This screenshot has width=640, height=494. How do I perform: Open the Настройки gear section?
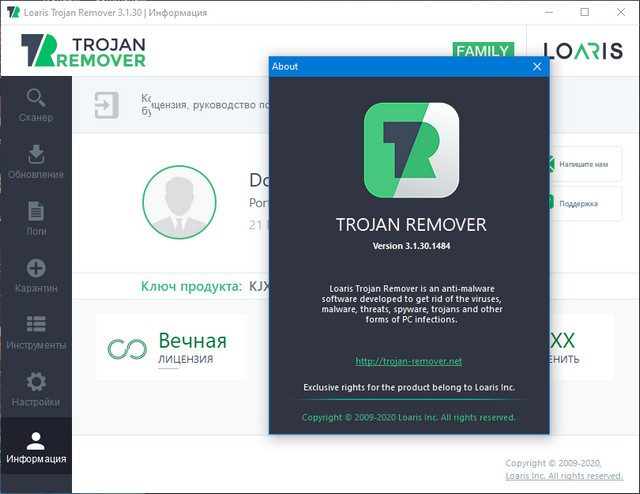click(36, 390)
